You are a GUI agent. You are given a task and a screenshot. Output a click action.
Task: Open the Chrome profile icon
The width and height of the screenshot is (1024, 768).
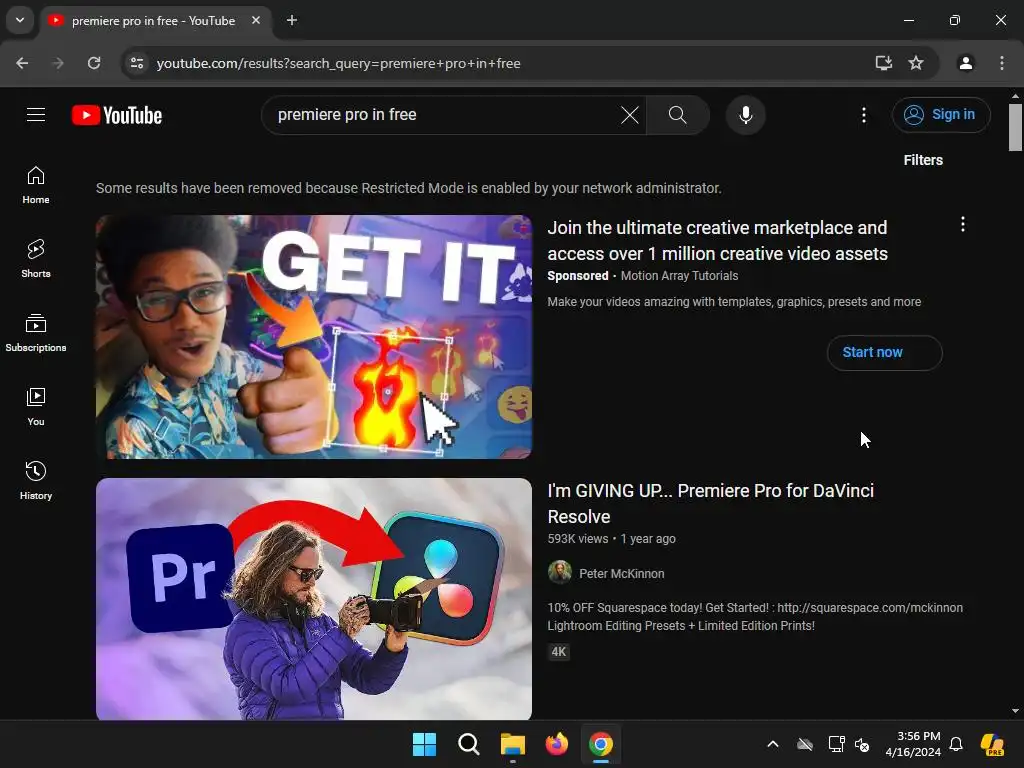(965, 63)
